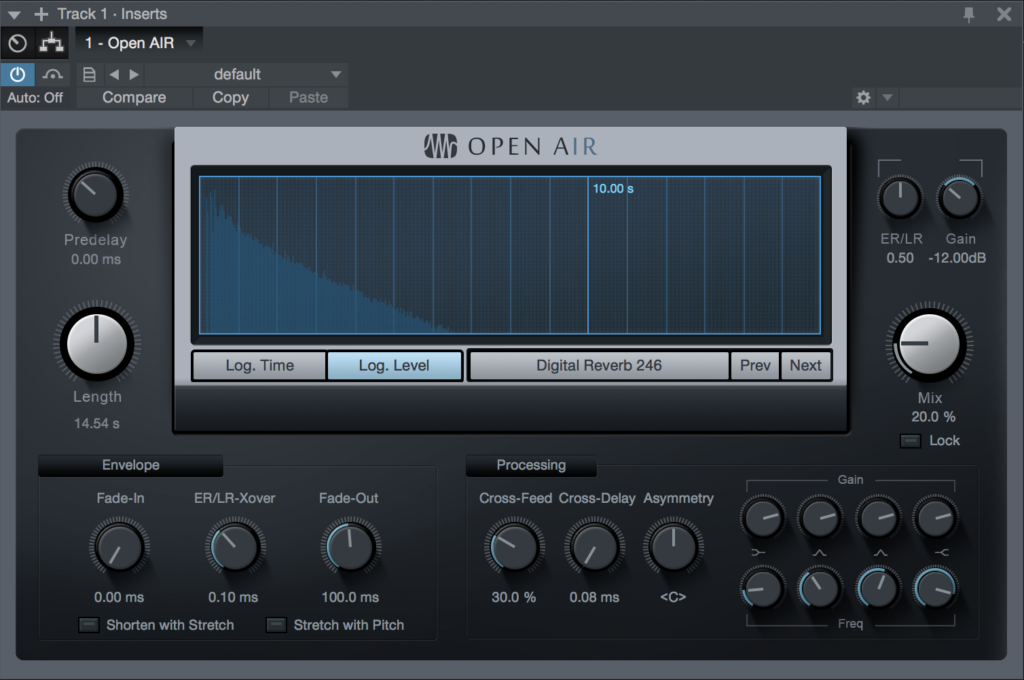Viewport: 1024px width, 680px height.
Task: Go to next preset with the right arrow
Action: point(134,74)
